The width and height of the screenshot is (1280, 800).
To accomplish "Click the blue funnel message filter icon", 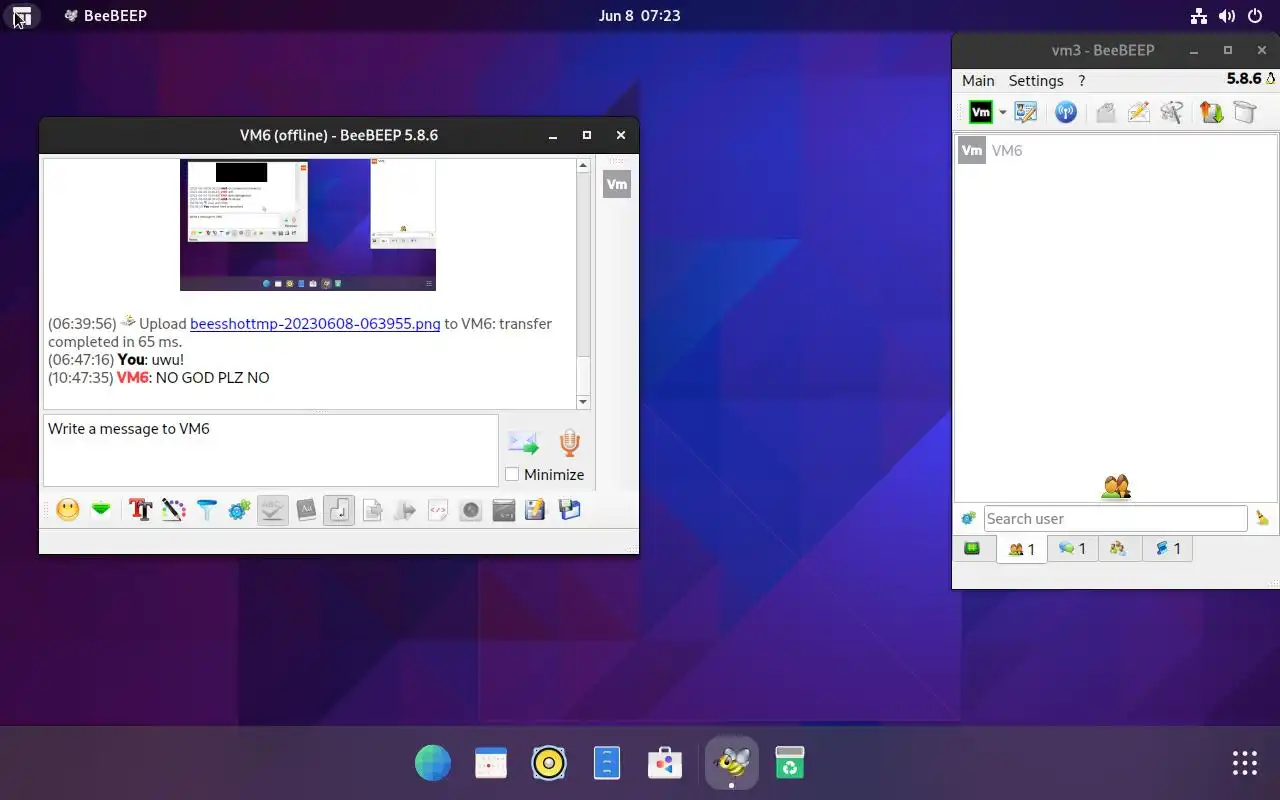I will click(x=206, y=510).
